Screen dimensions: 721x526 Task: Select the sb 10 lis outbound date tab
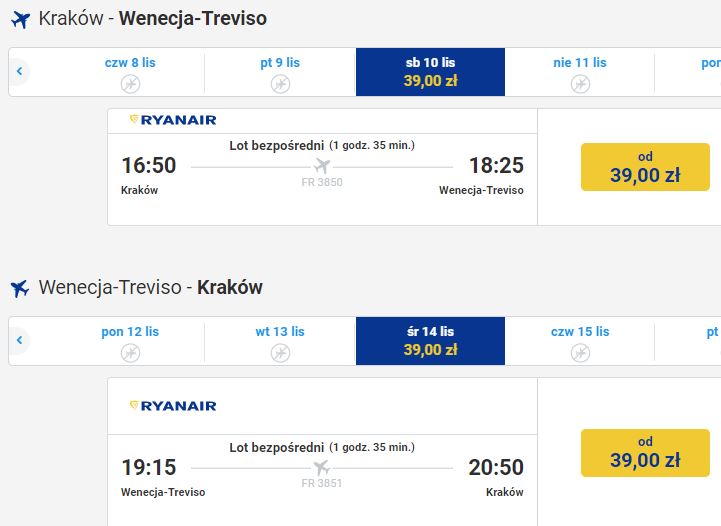tap(430, 72)
